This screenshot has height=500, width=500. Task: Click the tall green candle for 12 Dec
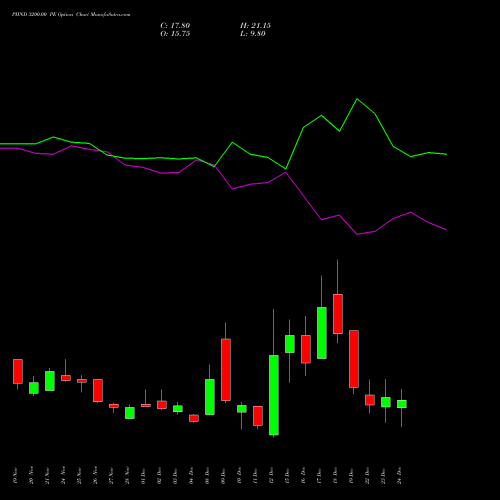[x=274, y=395]
